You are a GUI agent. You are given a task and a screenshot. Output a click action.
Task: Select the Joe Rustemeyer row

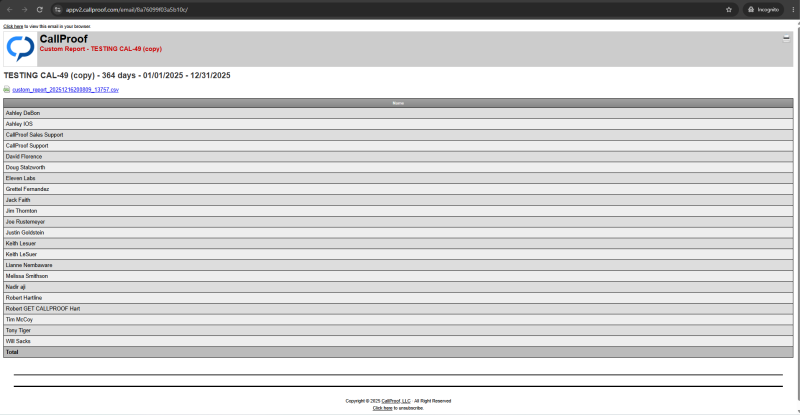398,222
